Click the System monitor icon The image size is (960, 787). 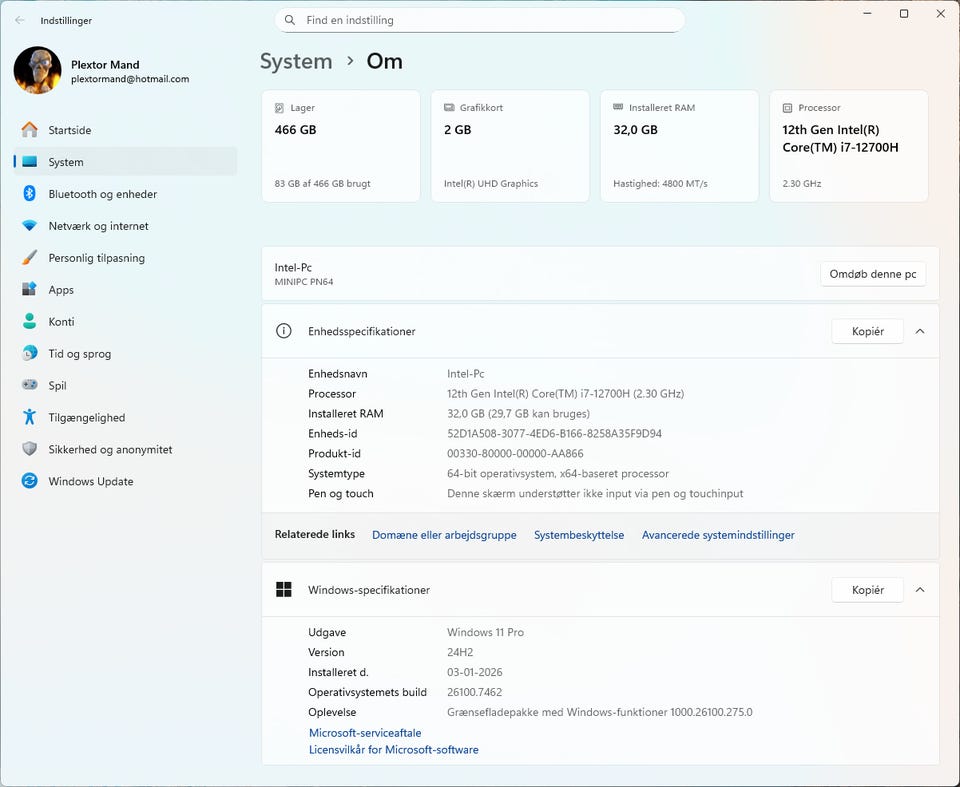click(x=29, y=162)
